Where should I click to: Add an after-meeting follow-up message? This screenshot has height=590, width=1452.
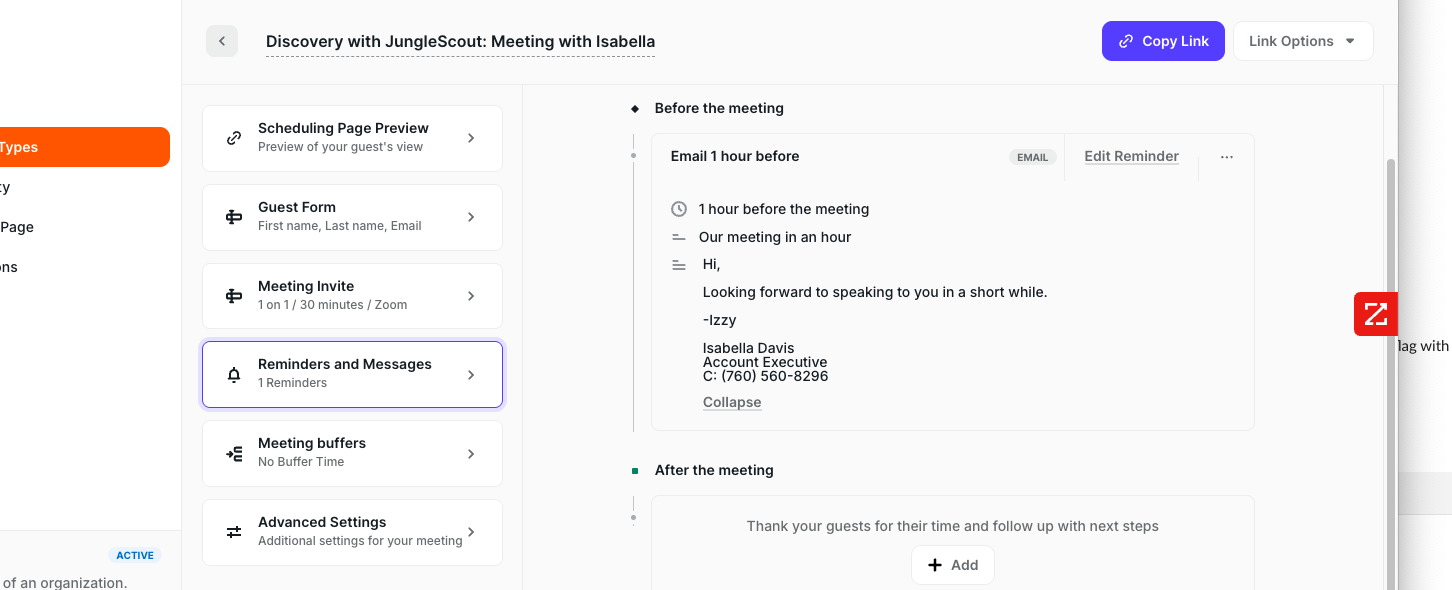click(952, 565)
